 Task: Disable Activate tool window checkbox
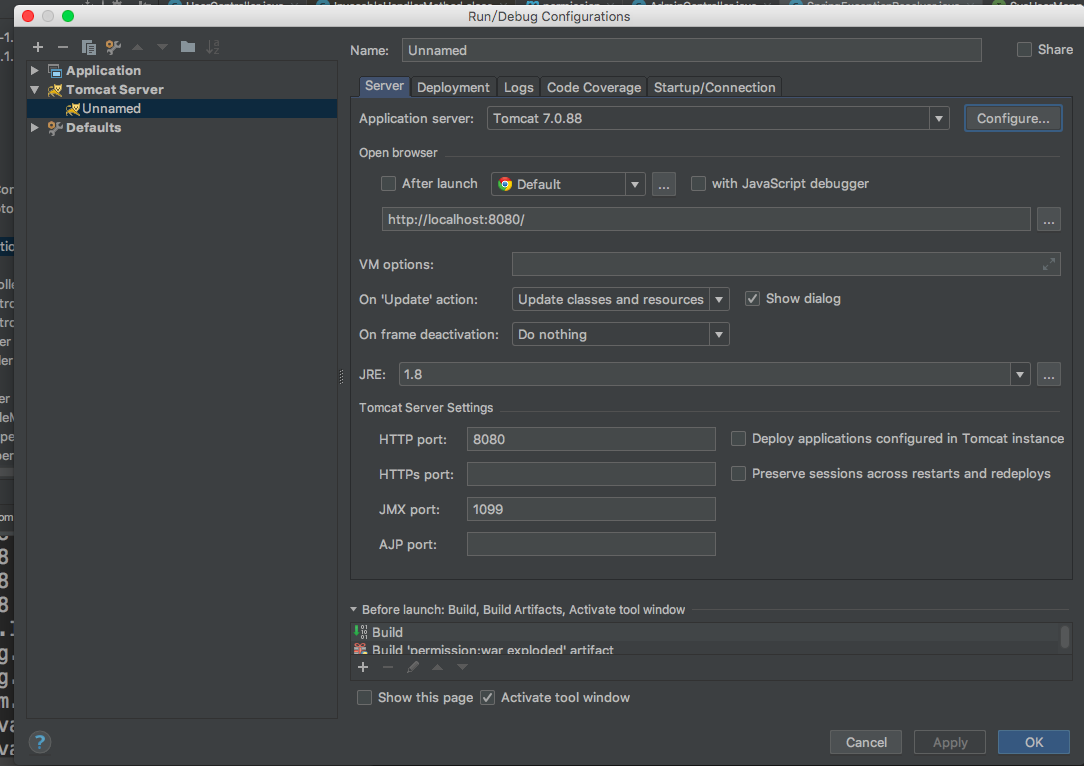click(487, 698)
